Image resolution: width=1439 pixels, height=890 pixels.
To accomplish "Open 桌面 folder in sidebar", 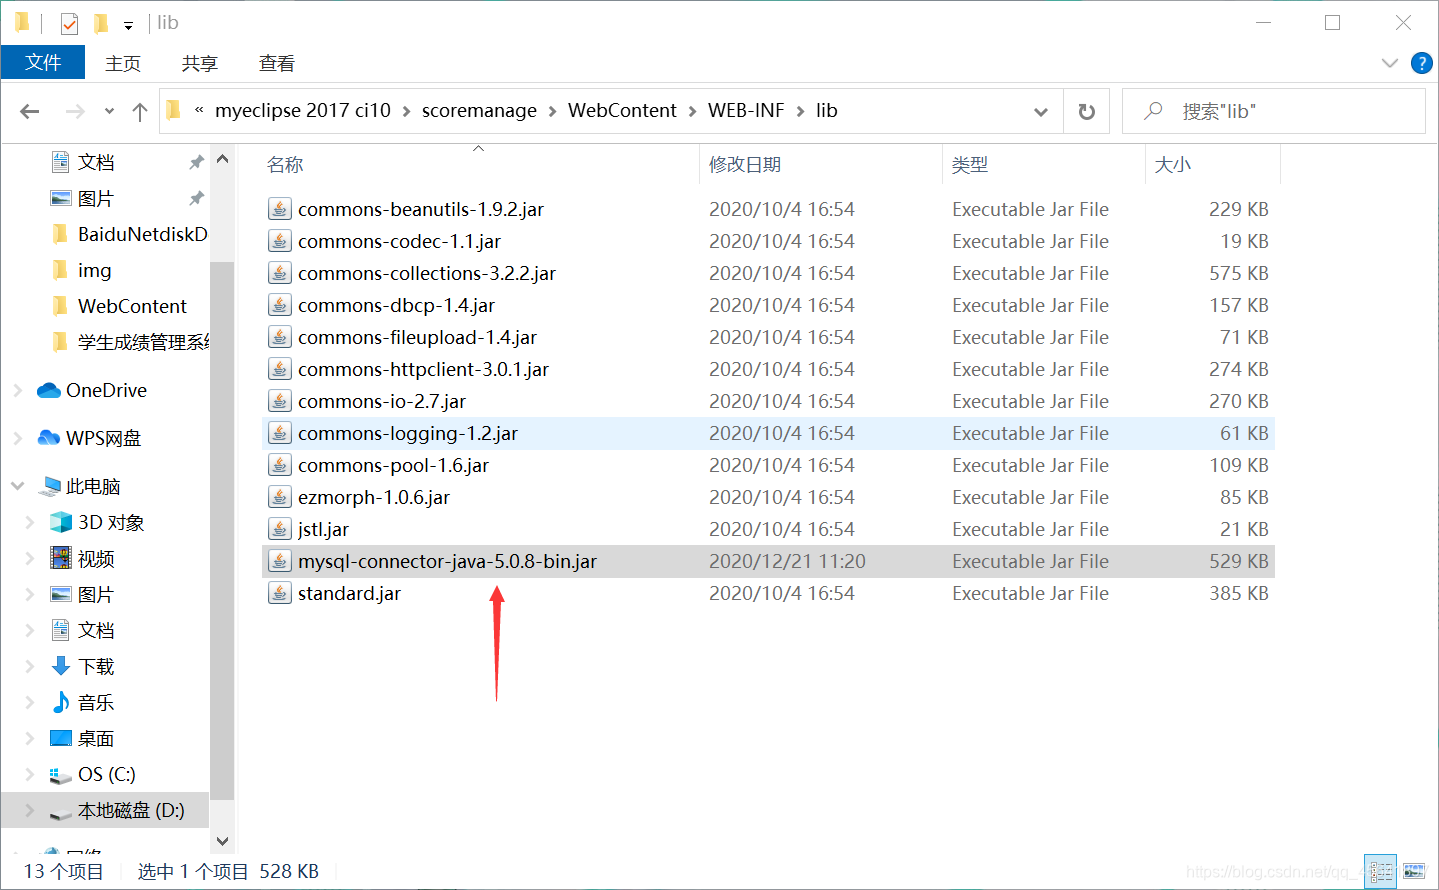I will click(96, 738).
